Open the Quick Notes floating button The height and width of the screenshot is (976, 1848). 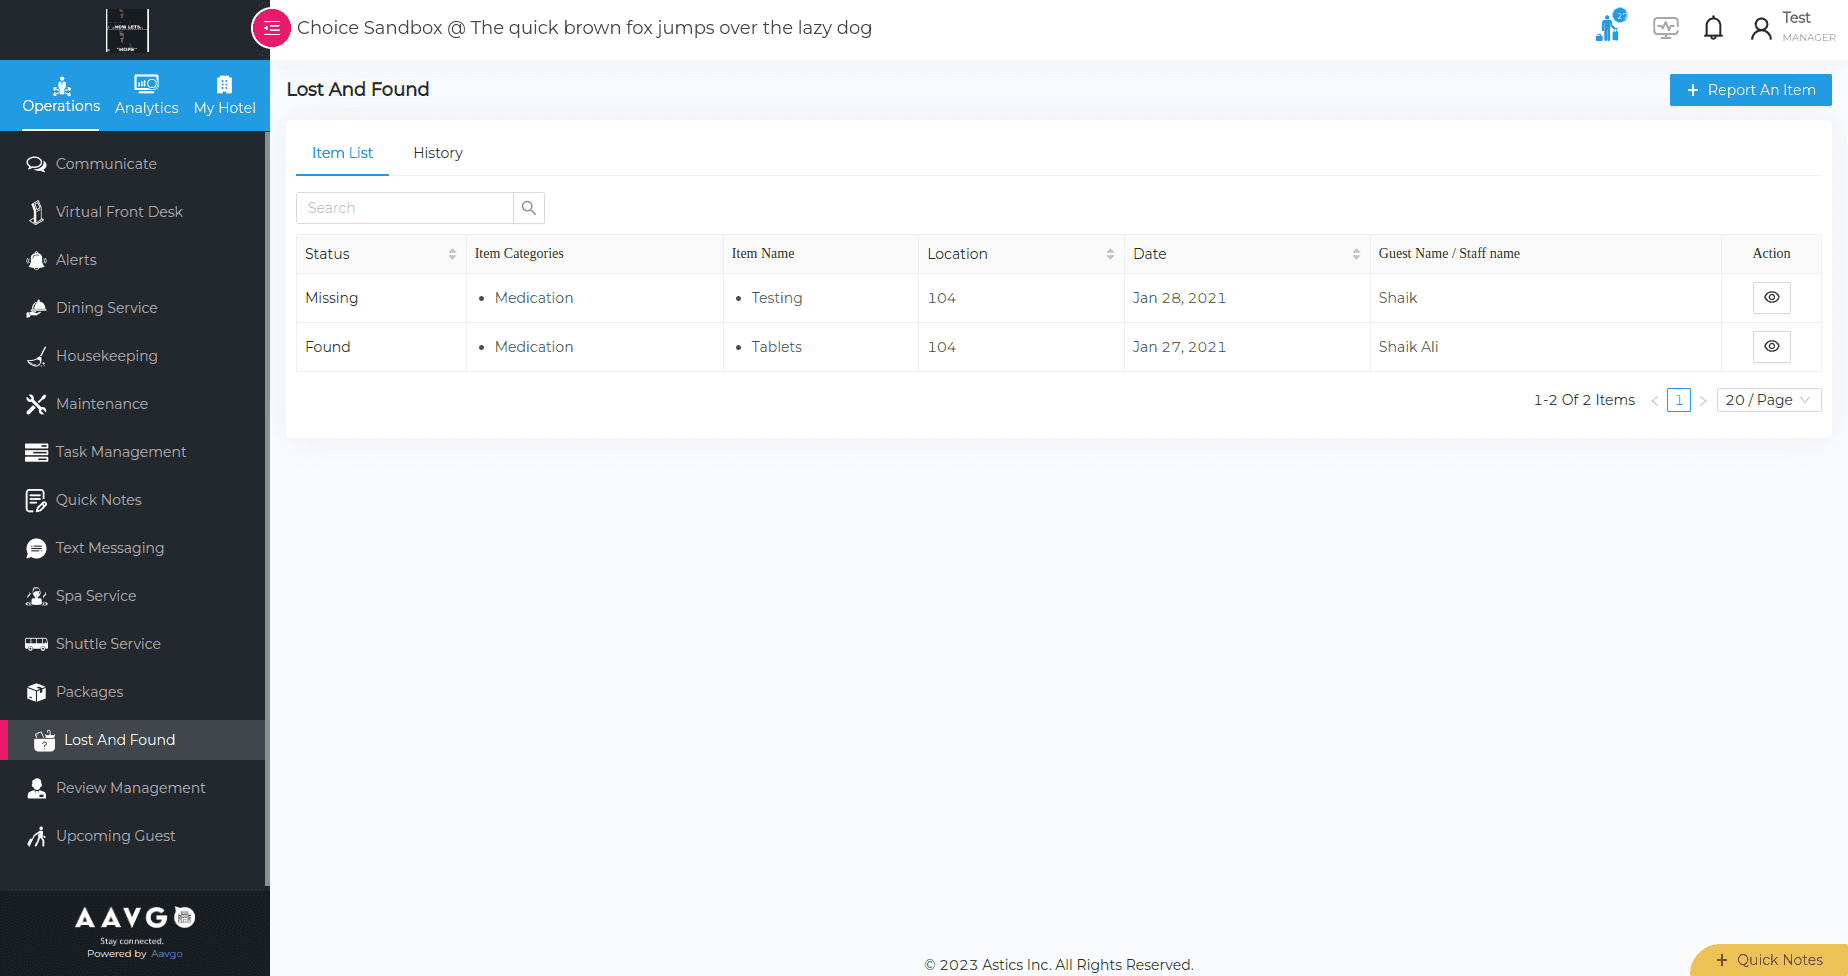click(x=1769, y=960)
